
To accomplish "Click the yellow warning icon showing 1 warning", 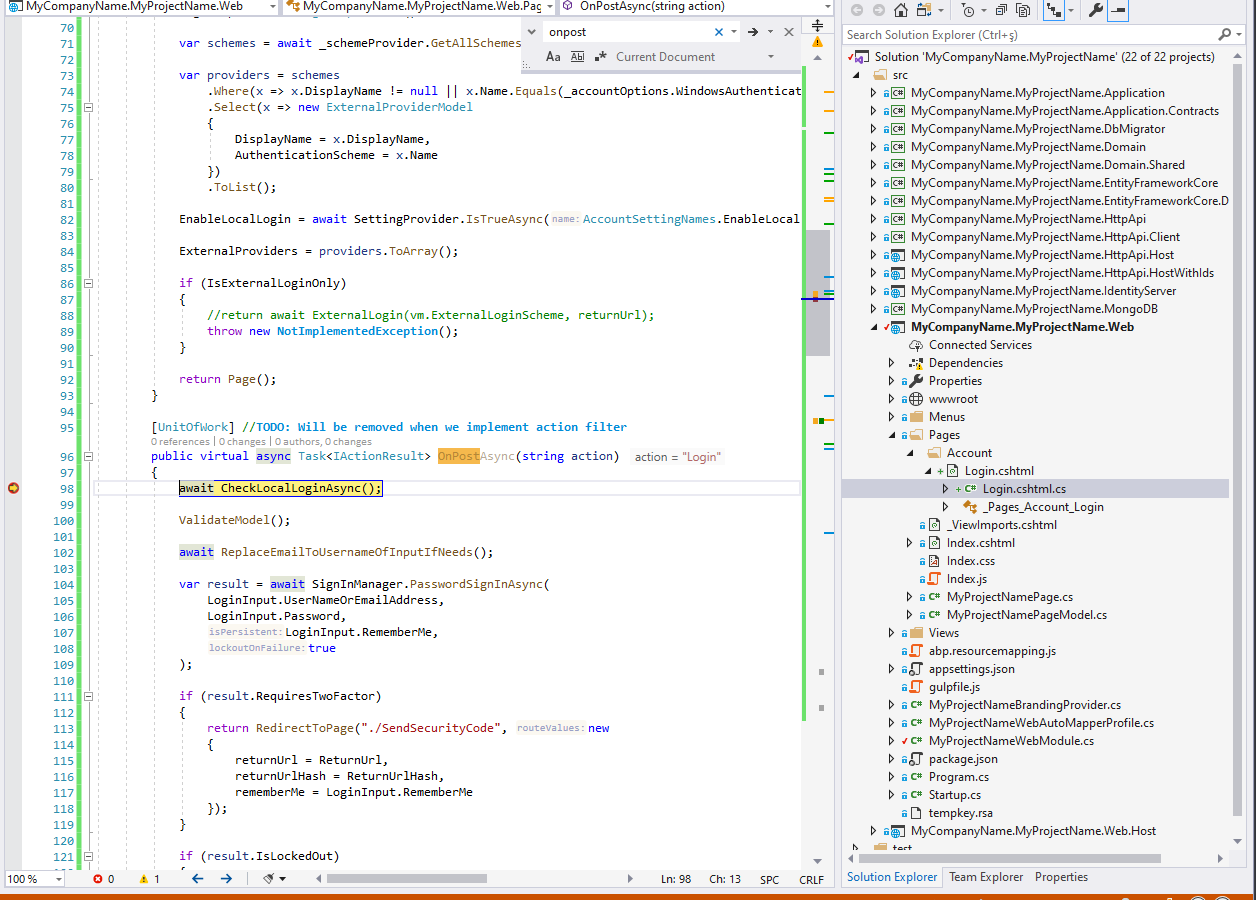I will (145, 877).
